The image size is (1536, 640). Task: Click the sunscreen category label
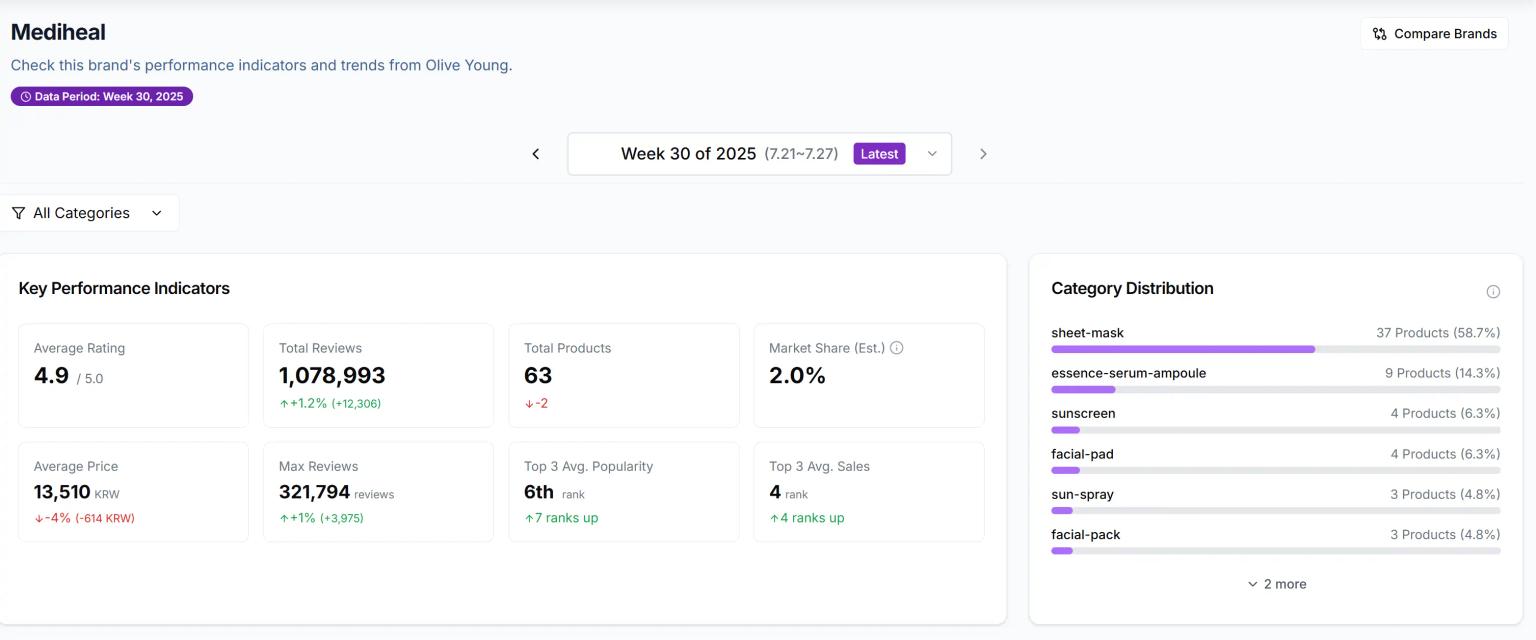tap(1083, 413)
